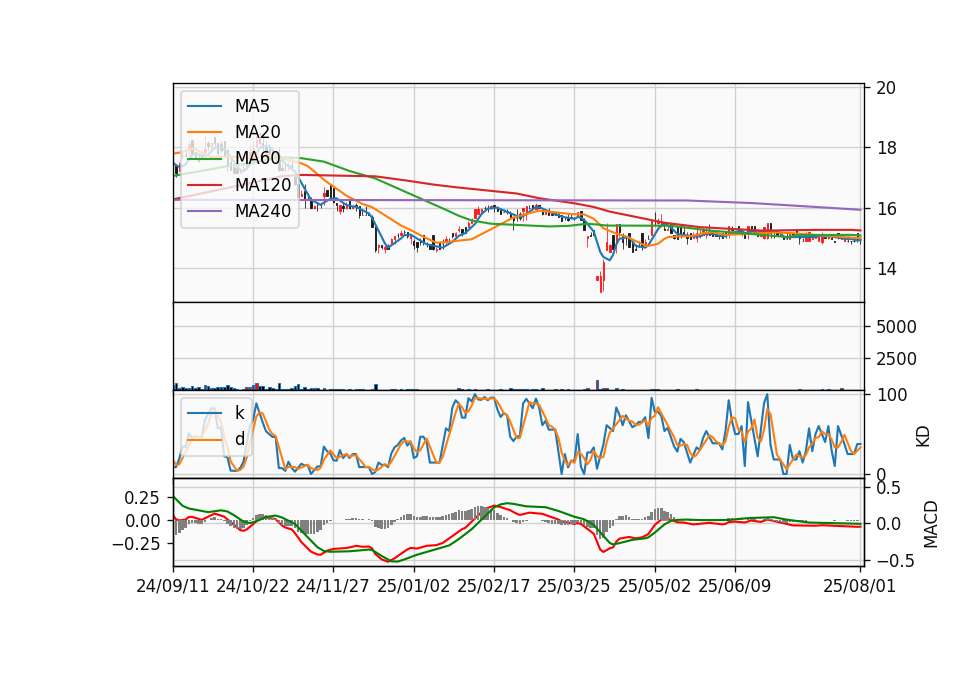Click the 25/01/02 date label
This screenshot has height=690, width=960.
(413, 586)
